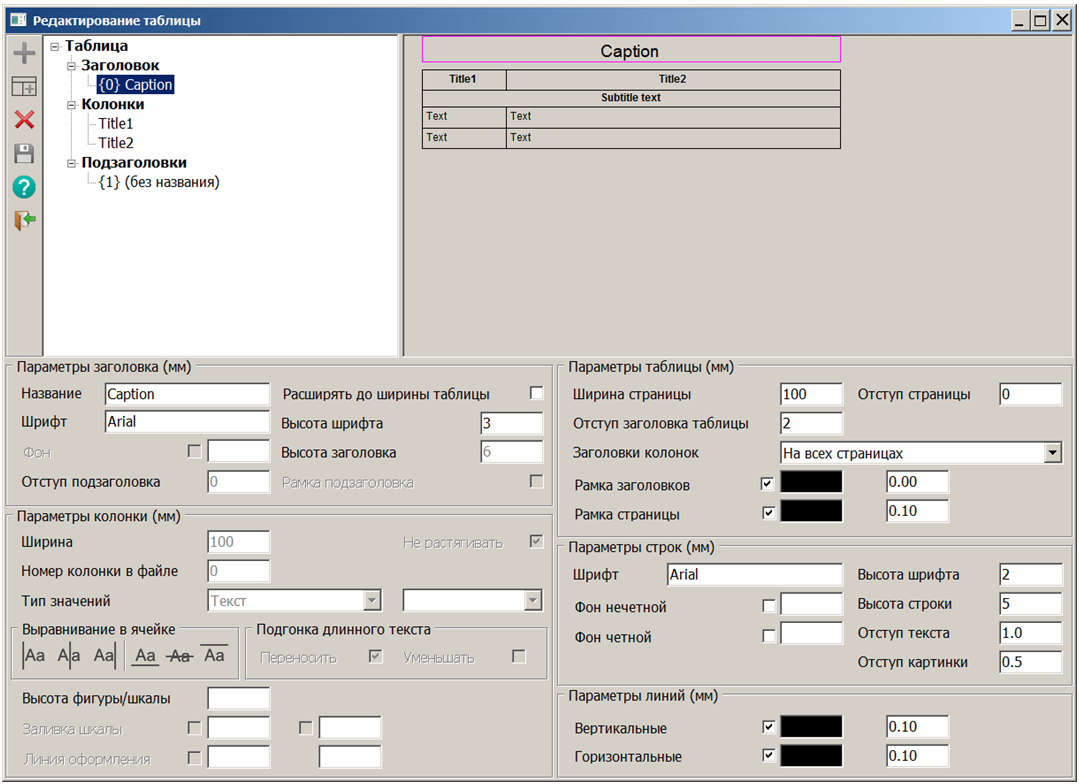
Task: Click the add table column icon
Action: (x=24, y=87)
